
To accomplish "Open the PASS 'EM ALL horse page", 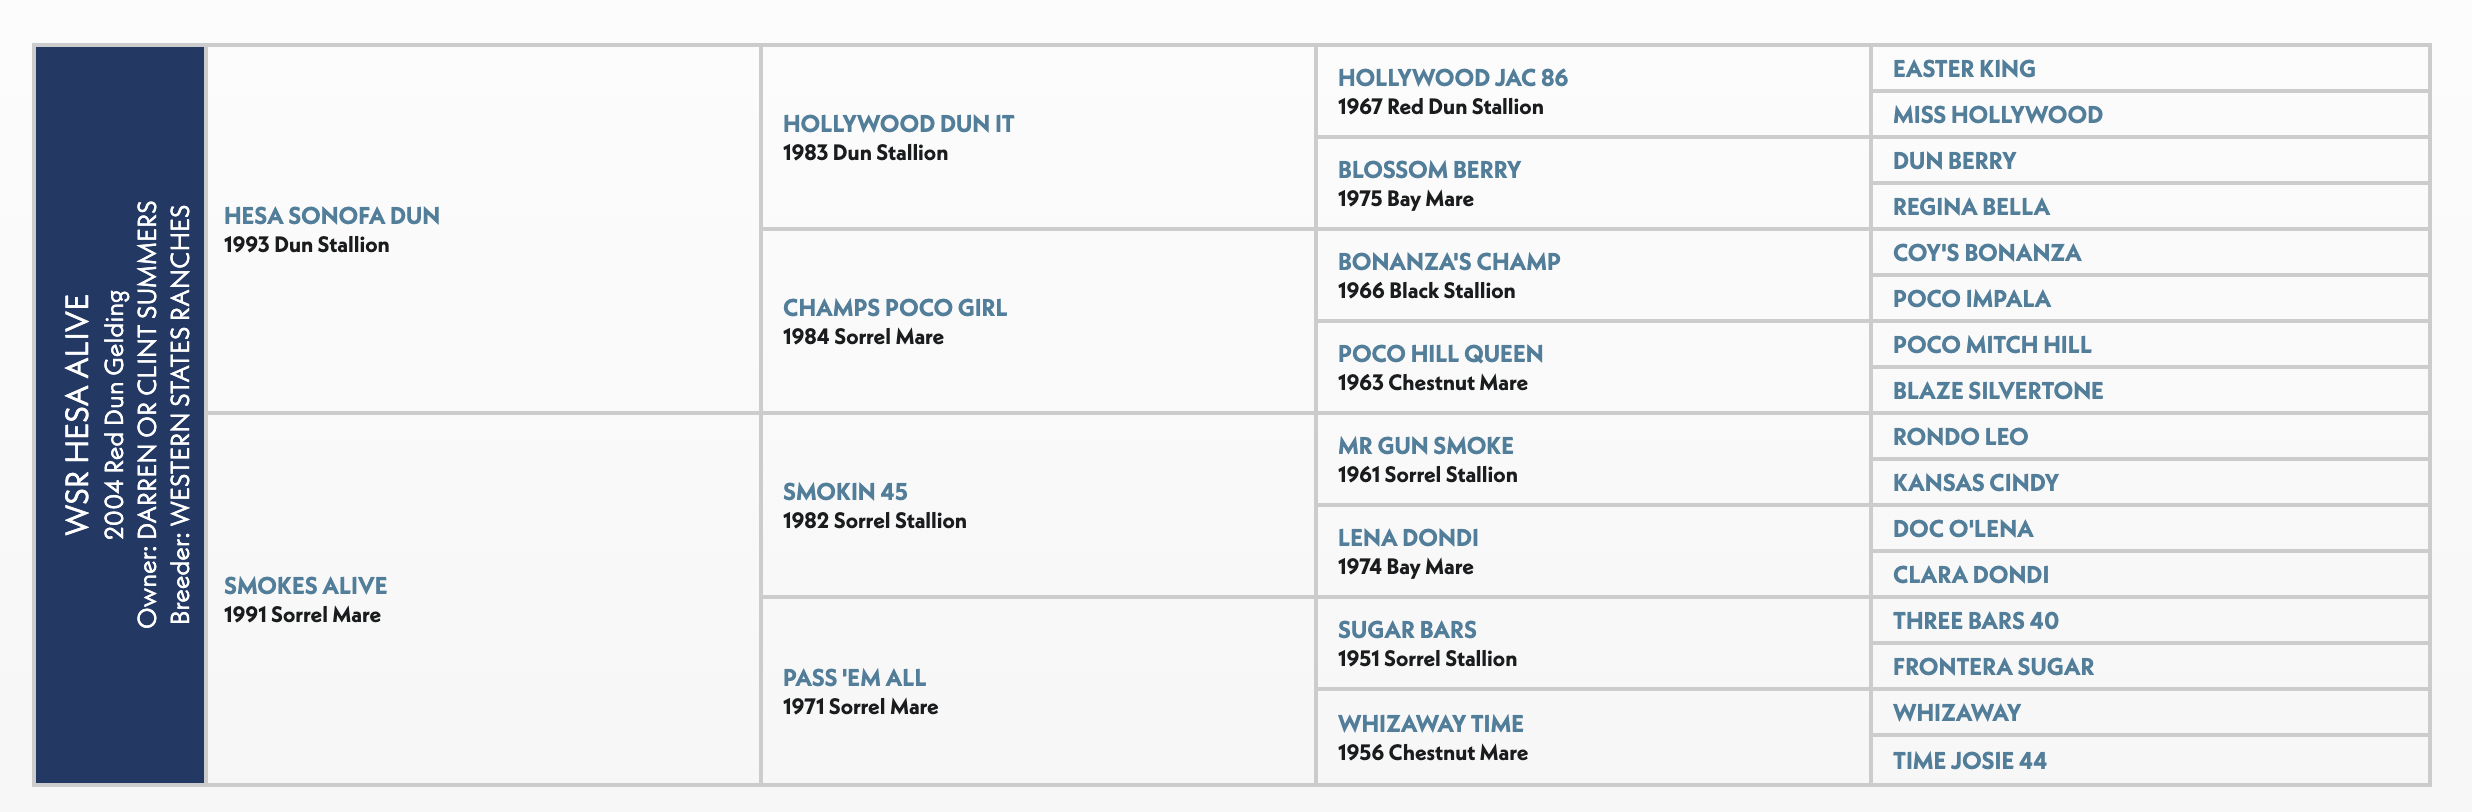I will pyautogui.click(x=854, y=677).
